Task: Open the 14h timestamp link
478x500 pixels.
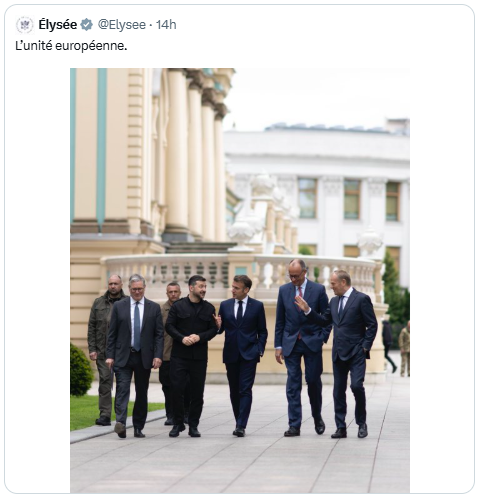Action: point(166,25)
